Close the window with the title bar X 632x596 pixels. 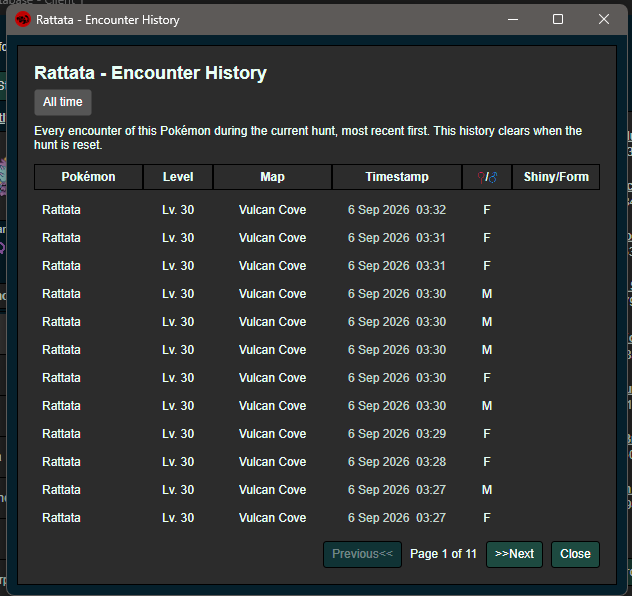tap(604, 19)
